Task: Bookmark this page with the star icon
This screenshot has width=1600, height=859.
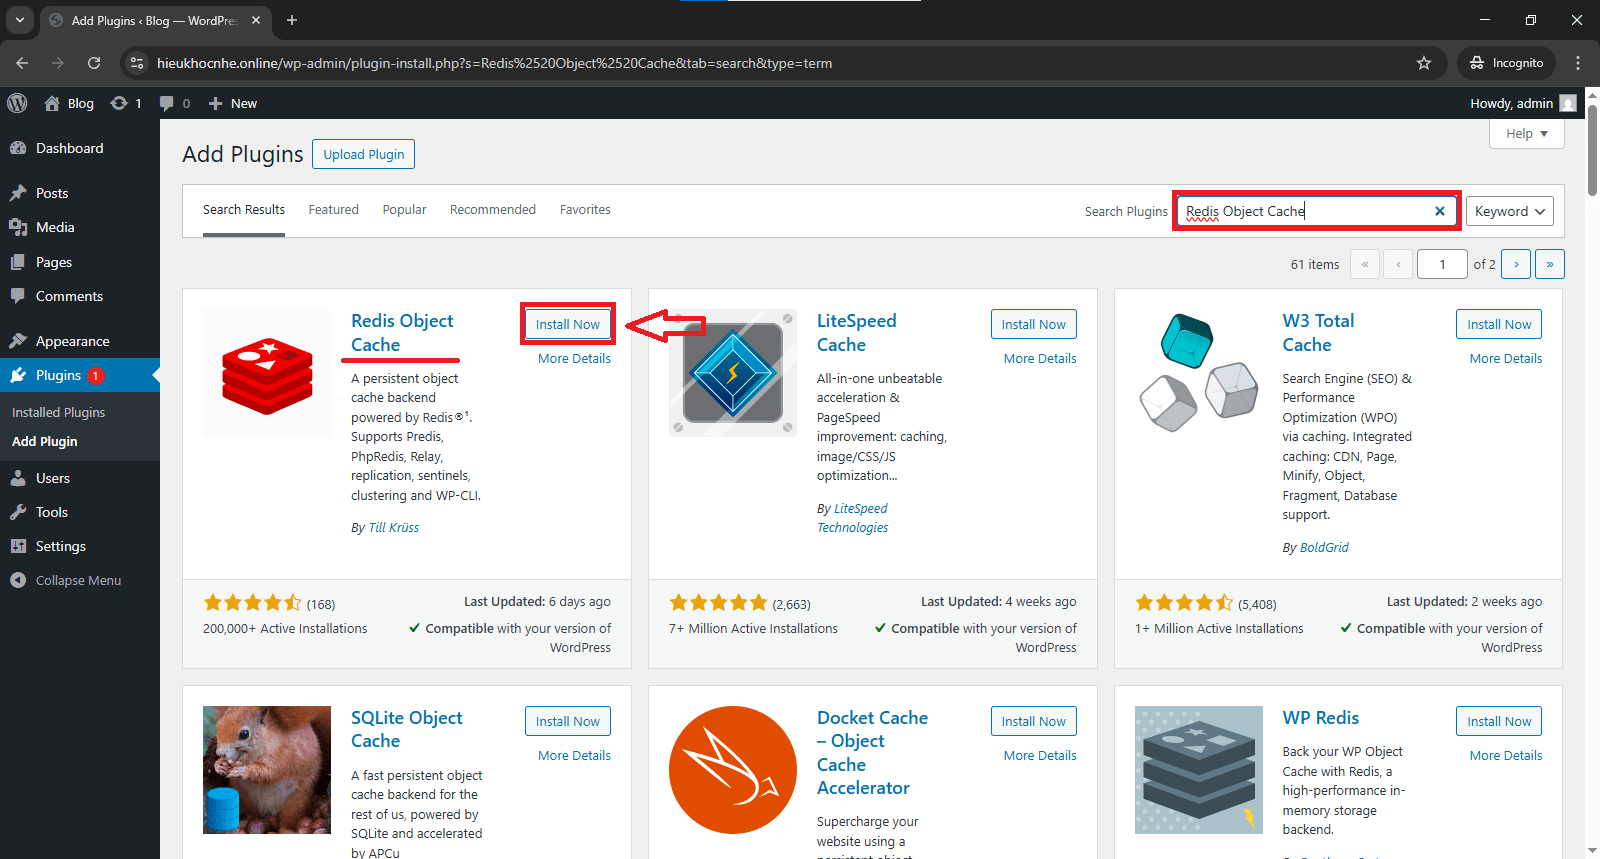Action: tap(1423, 63)
